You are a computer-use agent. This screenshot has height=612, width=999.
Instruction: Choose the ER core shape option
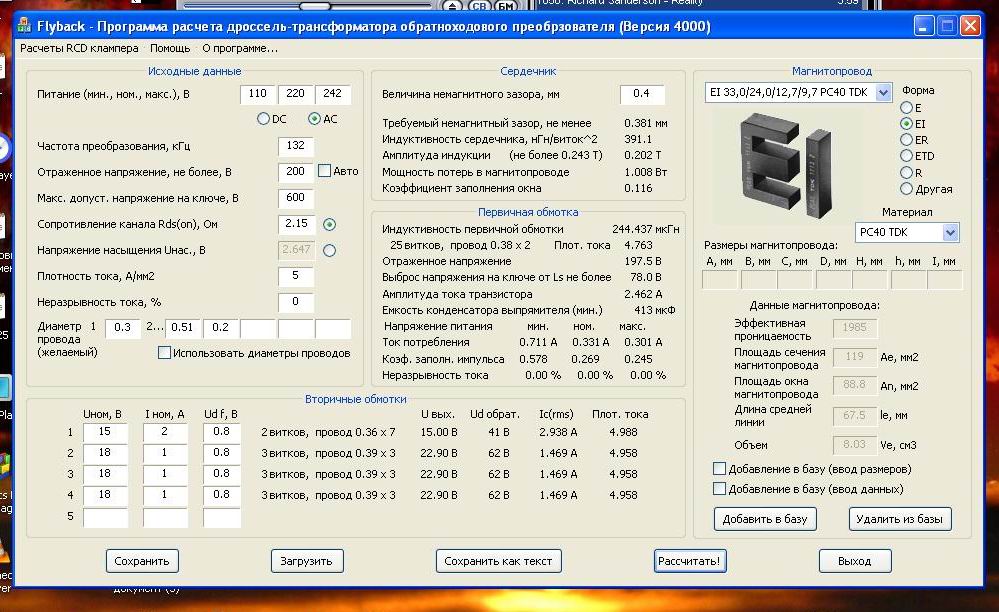click(x=907, y=140)
